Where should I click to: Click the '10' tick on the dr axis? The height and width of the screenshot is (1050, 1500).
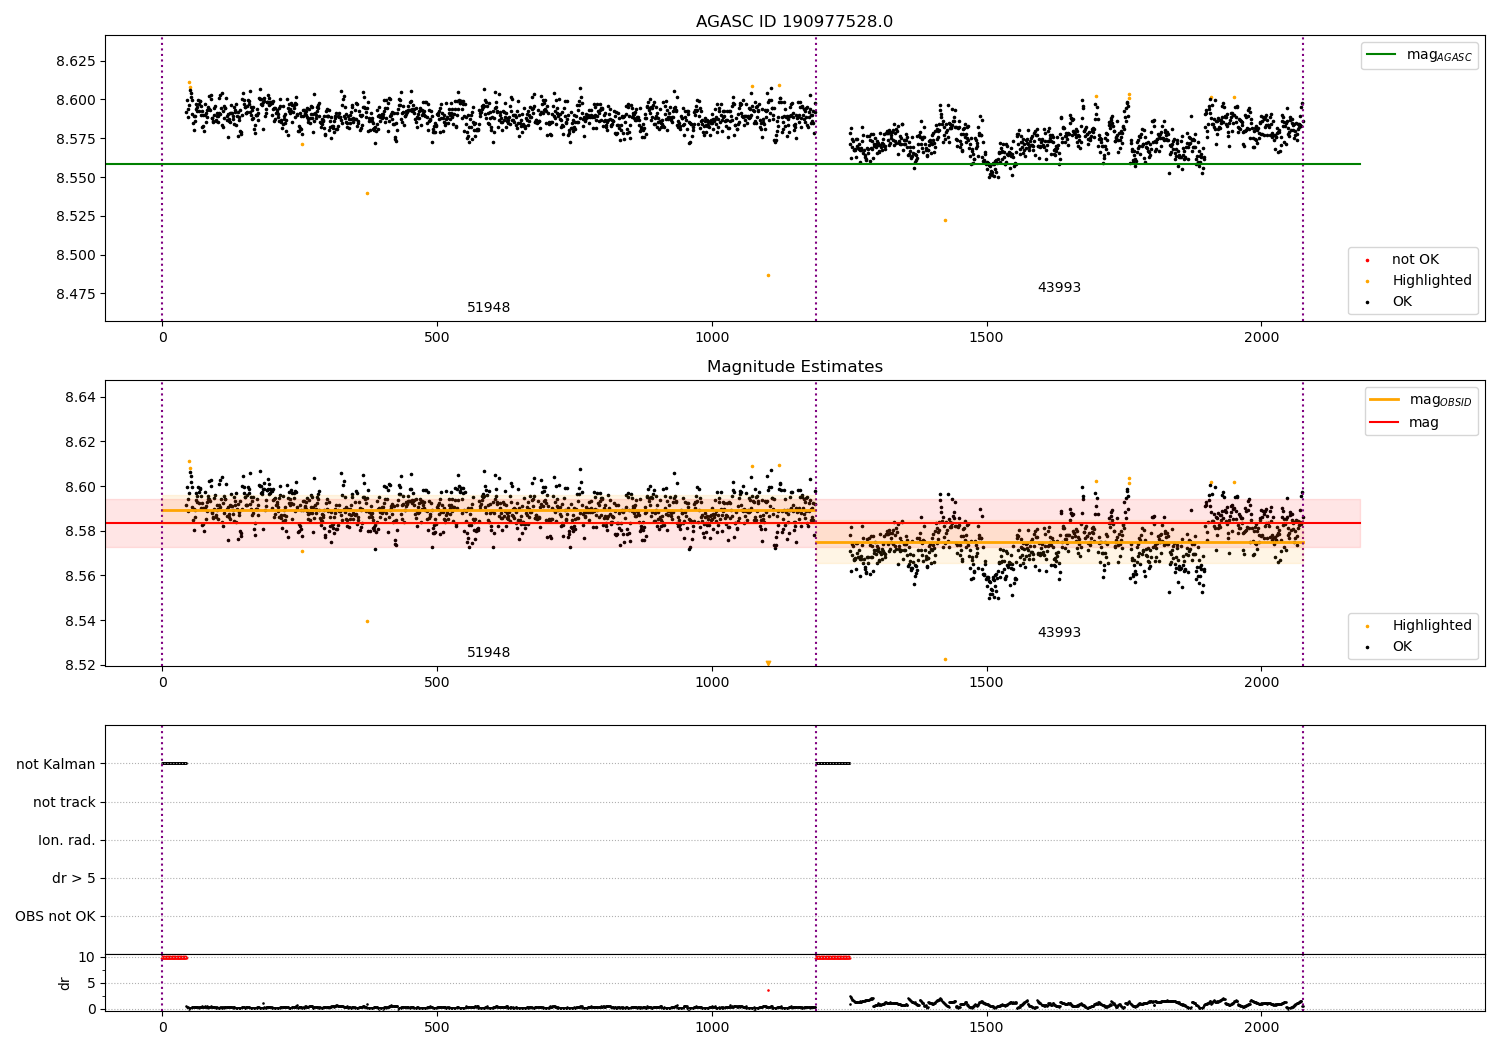pyautogui.click(x=87, y=958)
